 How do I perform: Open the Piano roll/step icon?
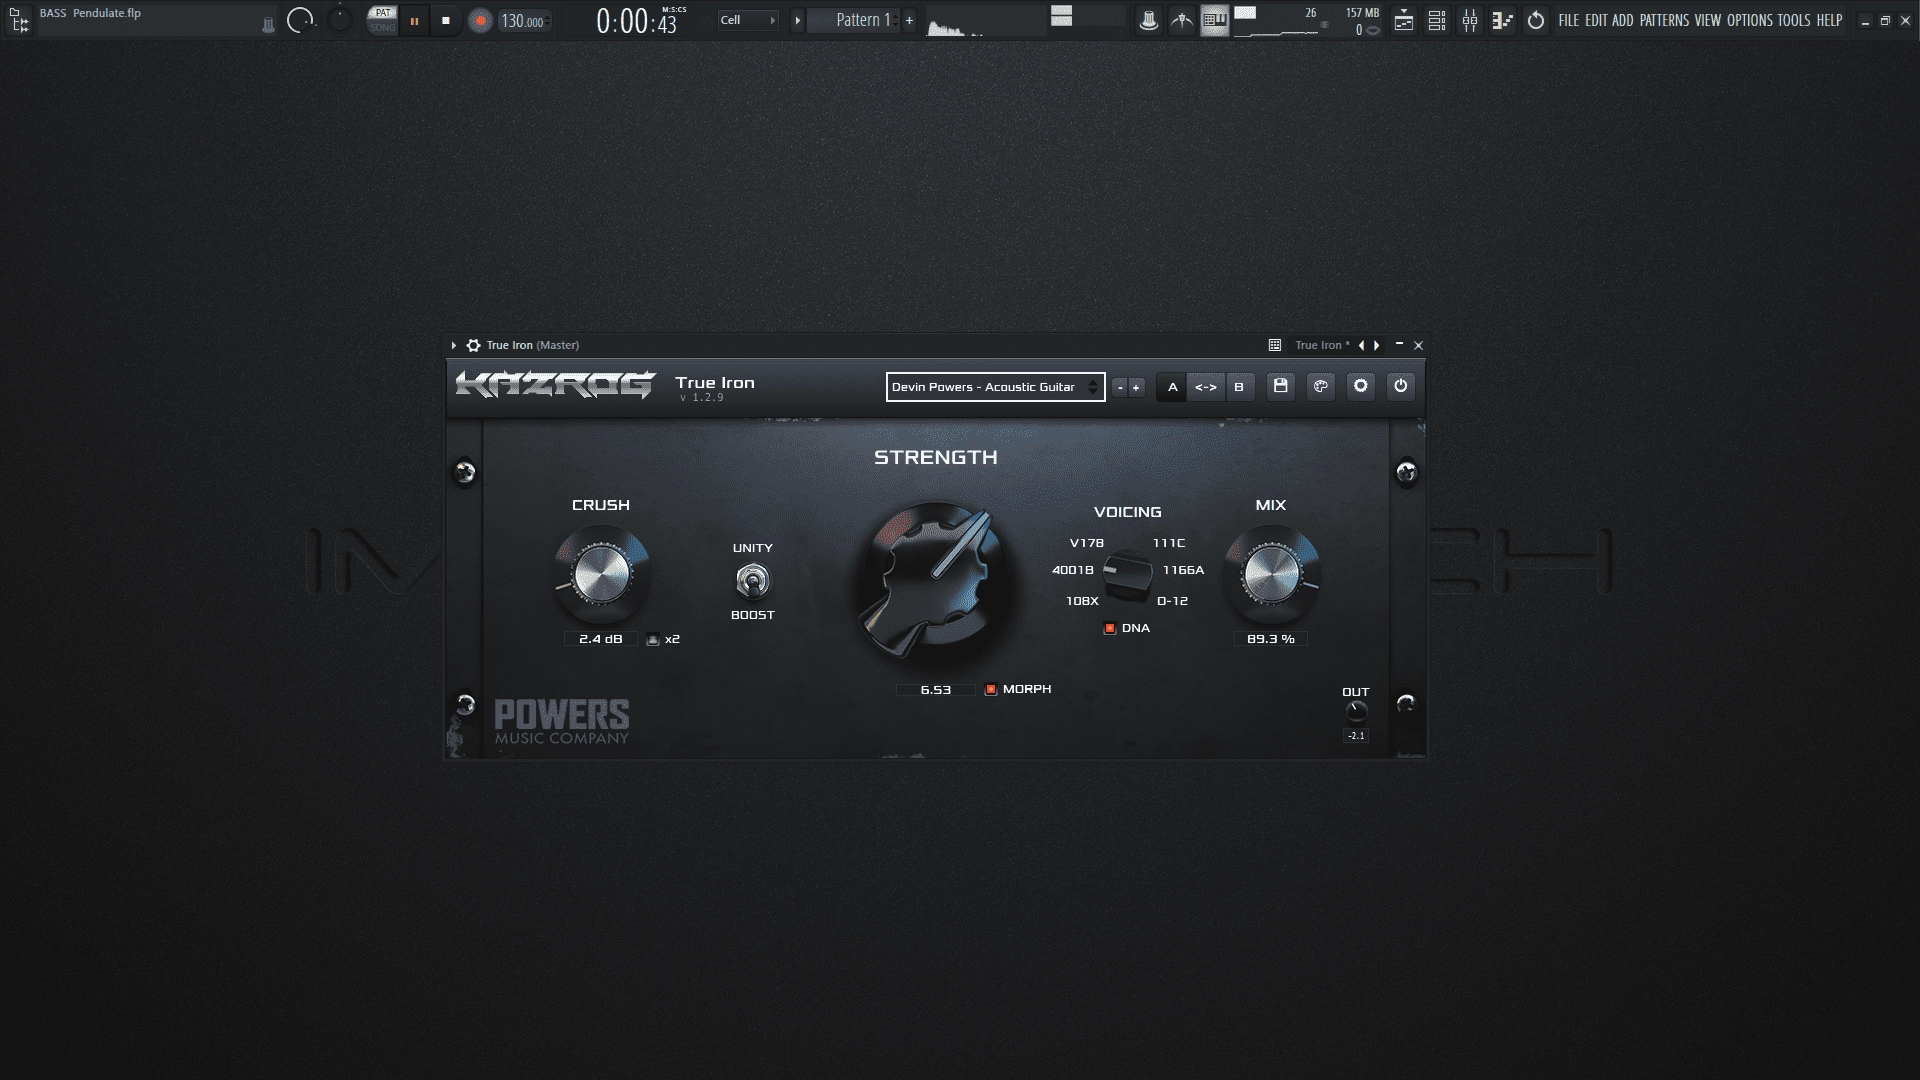(x=1502, y=20)
